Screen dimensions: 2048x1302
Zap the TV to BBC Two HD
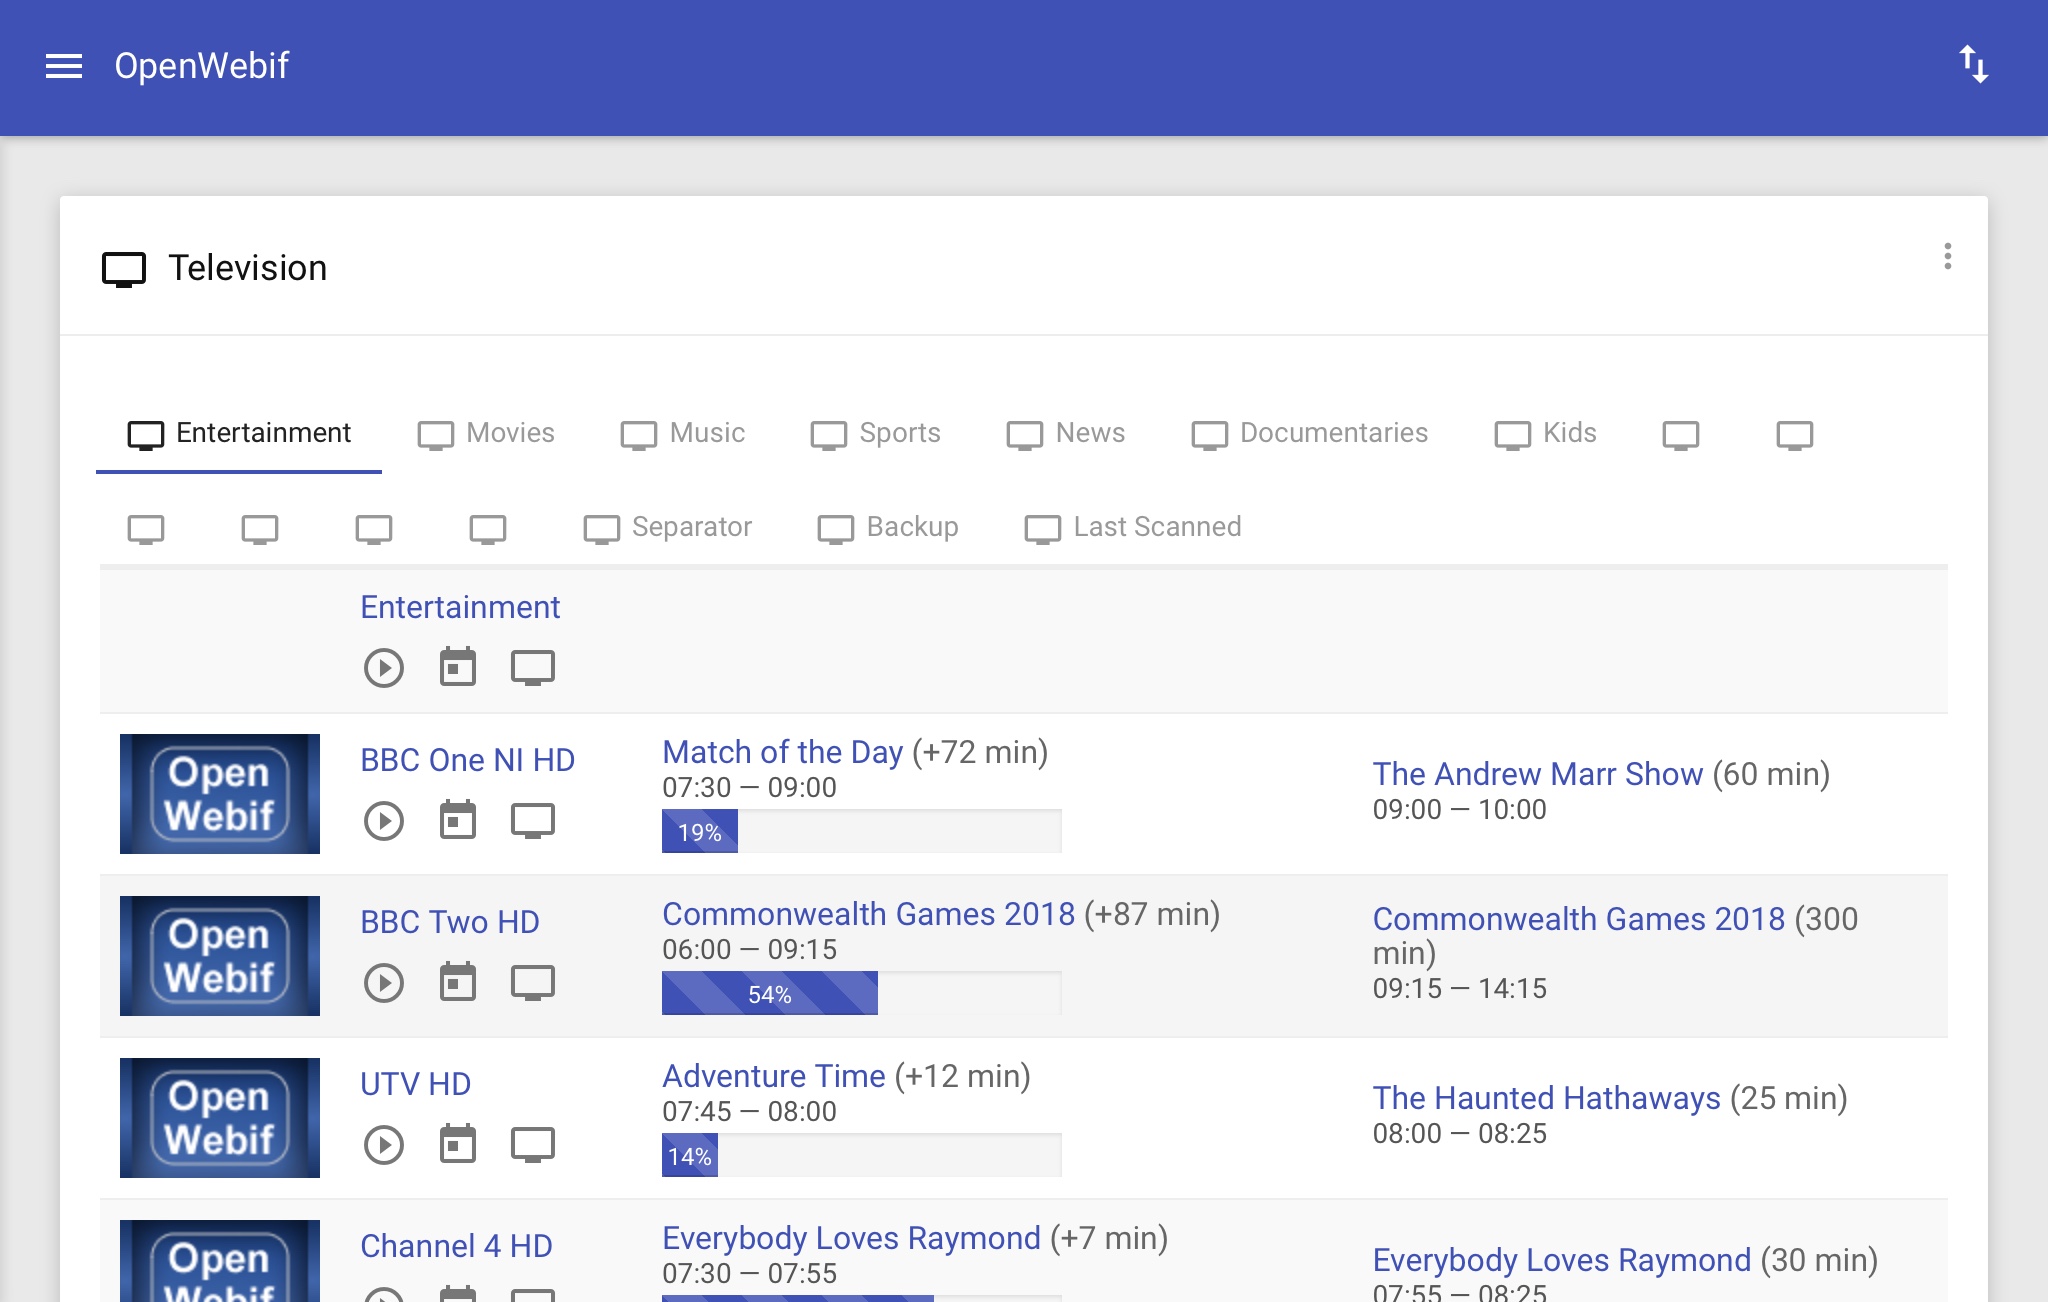[533, 982]
